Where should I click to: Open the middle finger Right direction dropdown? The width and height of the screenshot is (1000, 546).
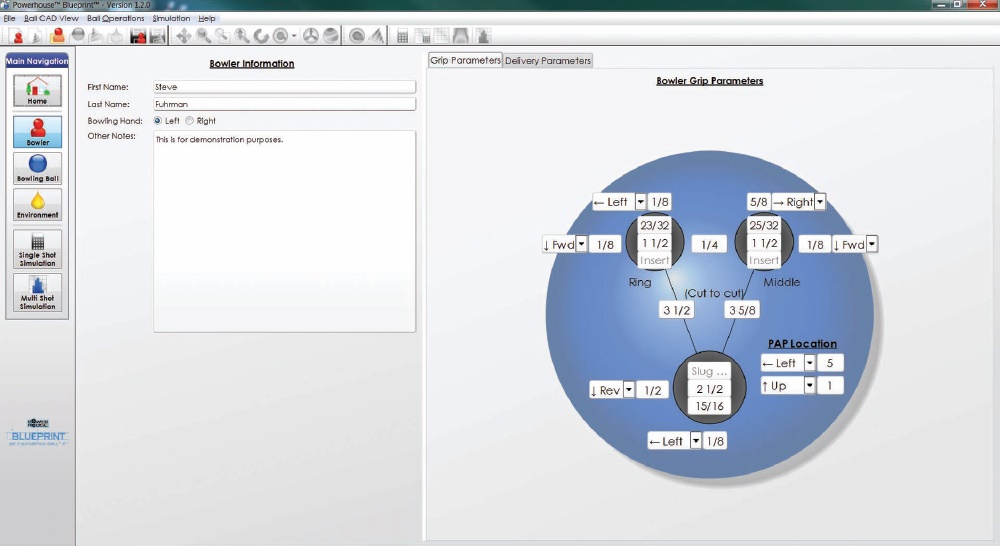pos(820,202)
